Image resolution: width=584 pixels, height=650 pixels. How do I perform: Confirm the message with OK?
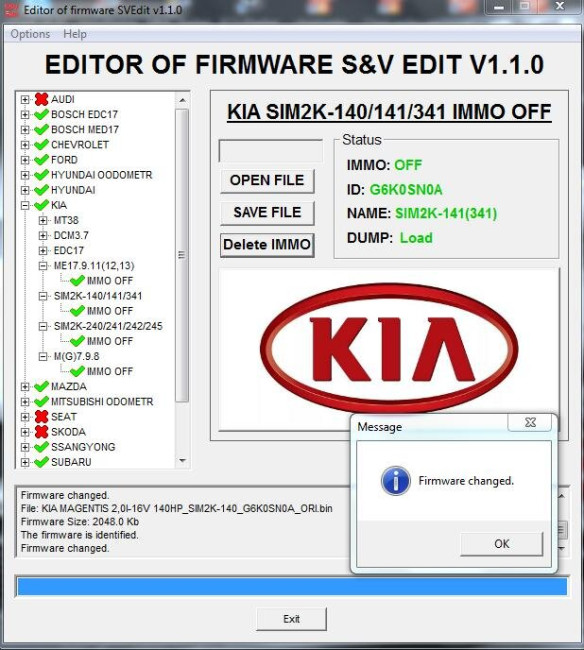click(x=502, y=544)
